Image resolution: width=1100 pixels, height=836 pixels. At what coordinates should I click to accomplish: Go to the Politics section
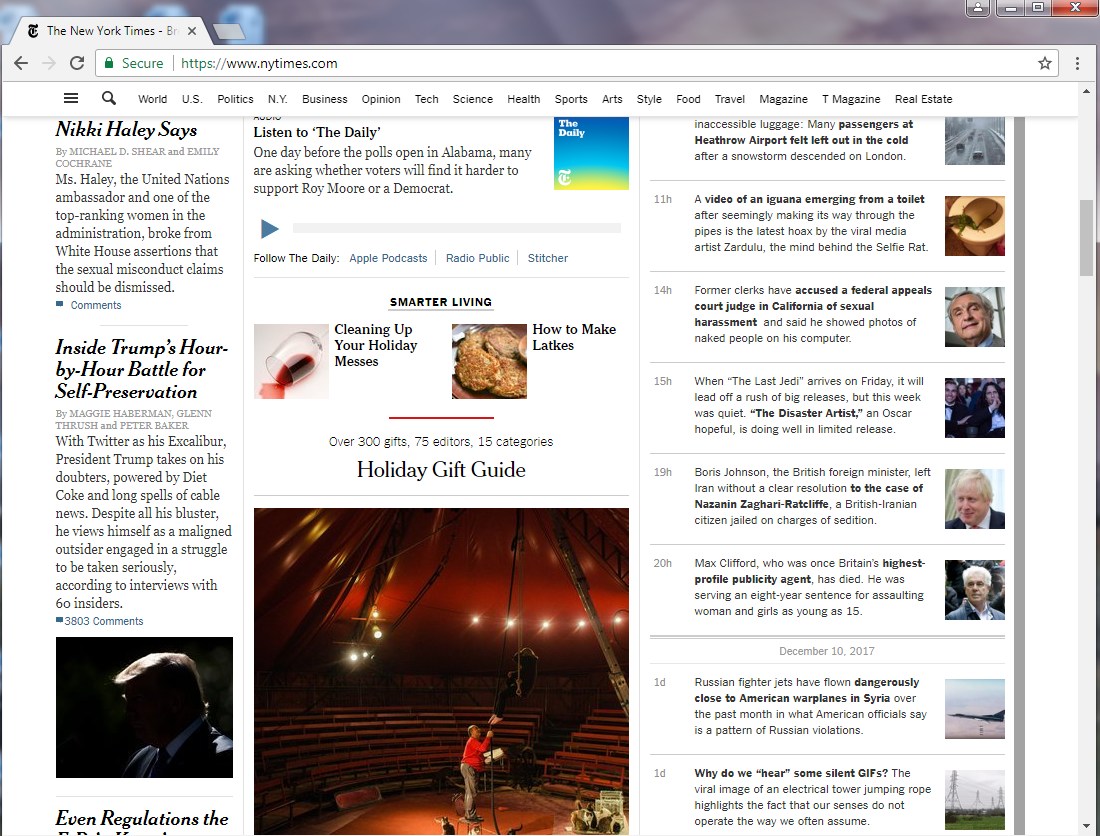click(x=235, y=99)
